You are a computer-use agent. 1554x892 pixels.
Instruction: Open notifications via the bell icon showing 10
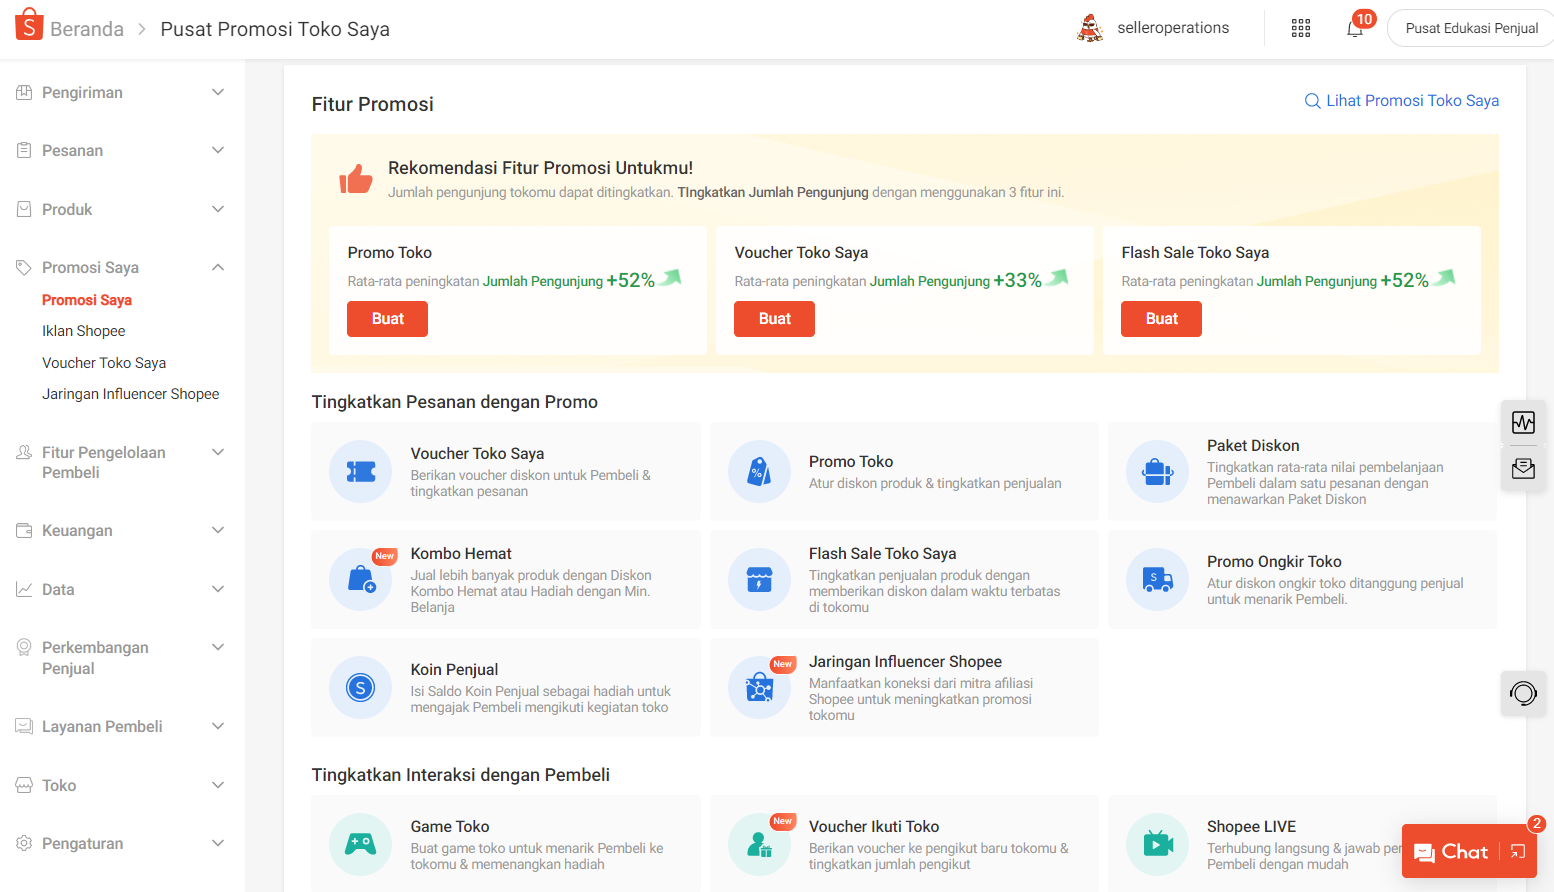point(1354,28)
